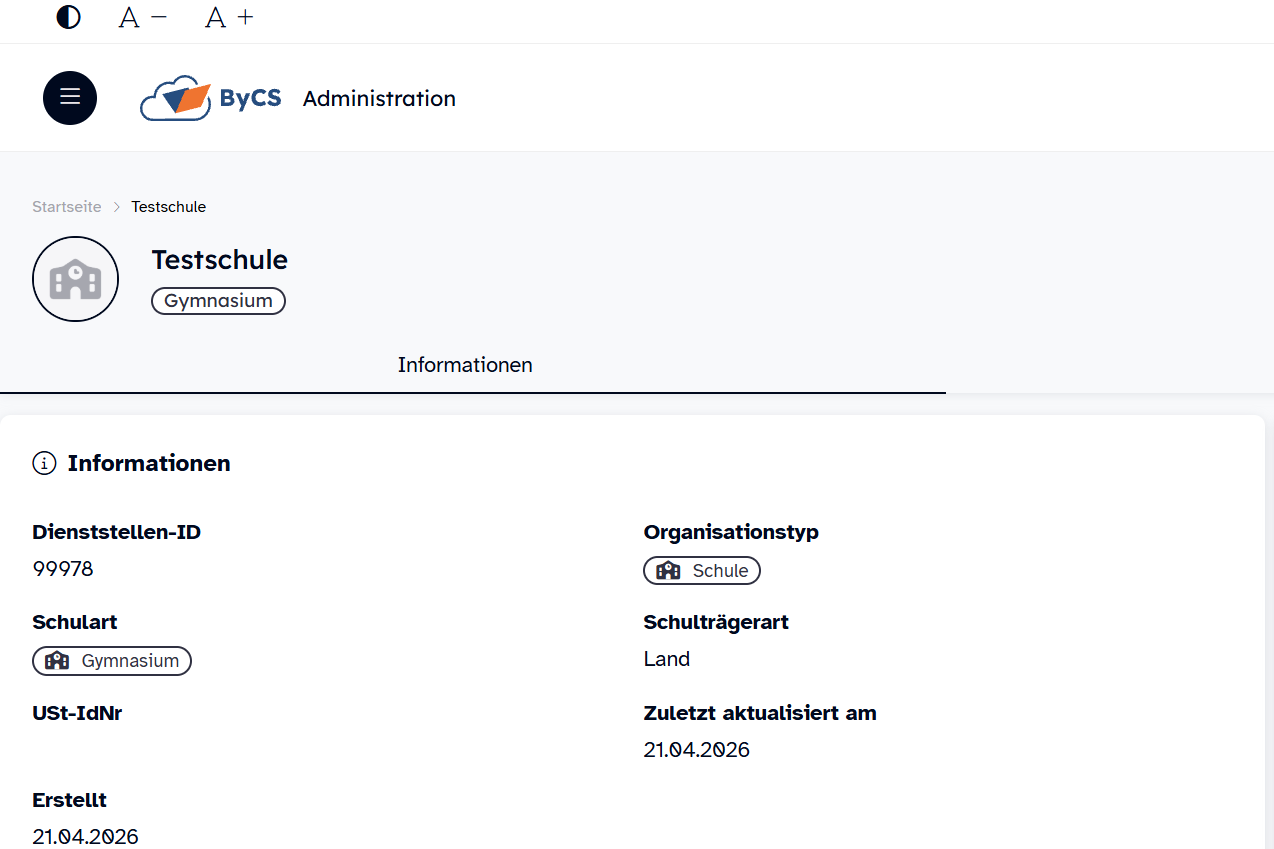1274x849 pixels.
Task: Switch to the Informationen tab
Action: 464,365
